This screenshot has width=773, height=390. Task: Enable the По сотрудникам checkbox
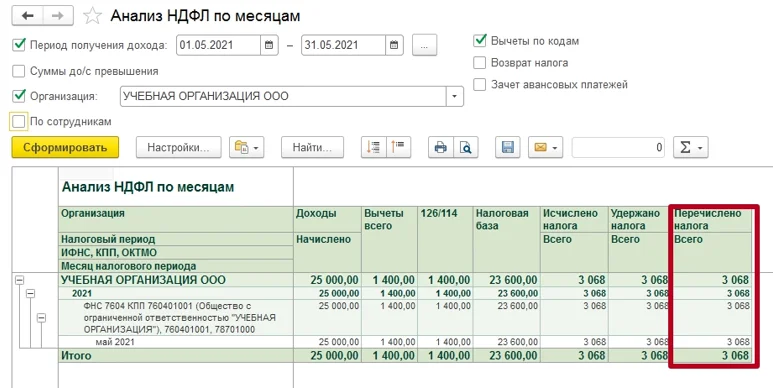[19, 121]
